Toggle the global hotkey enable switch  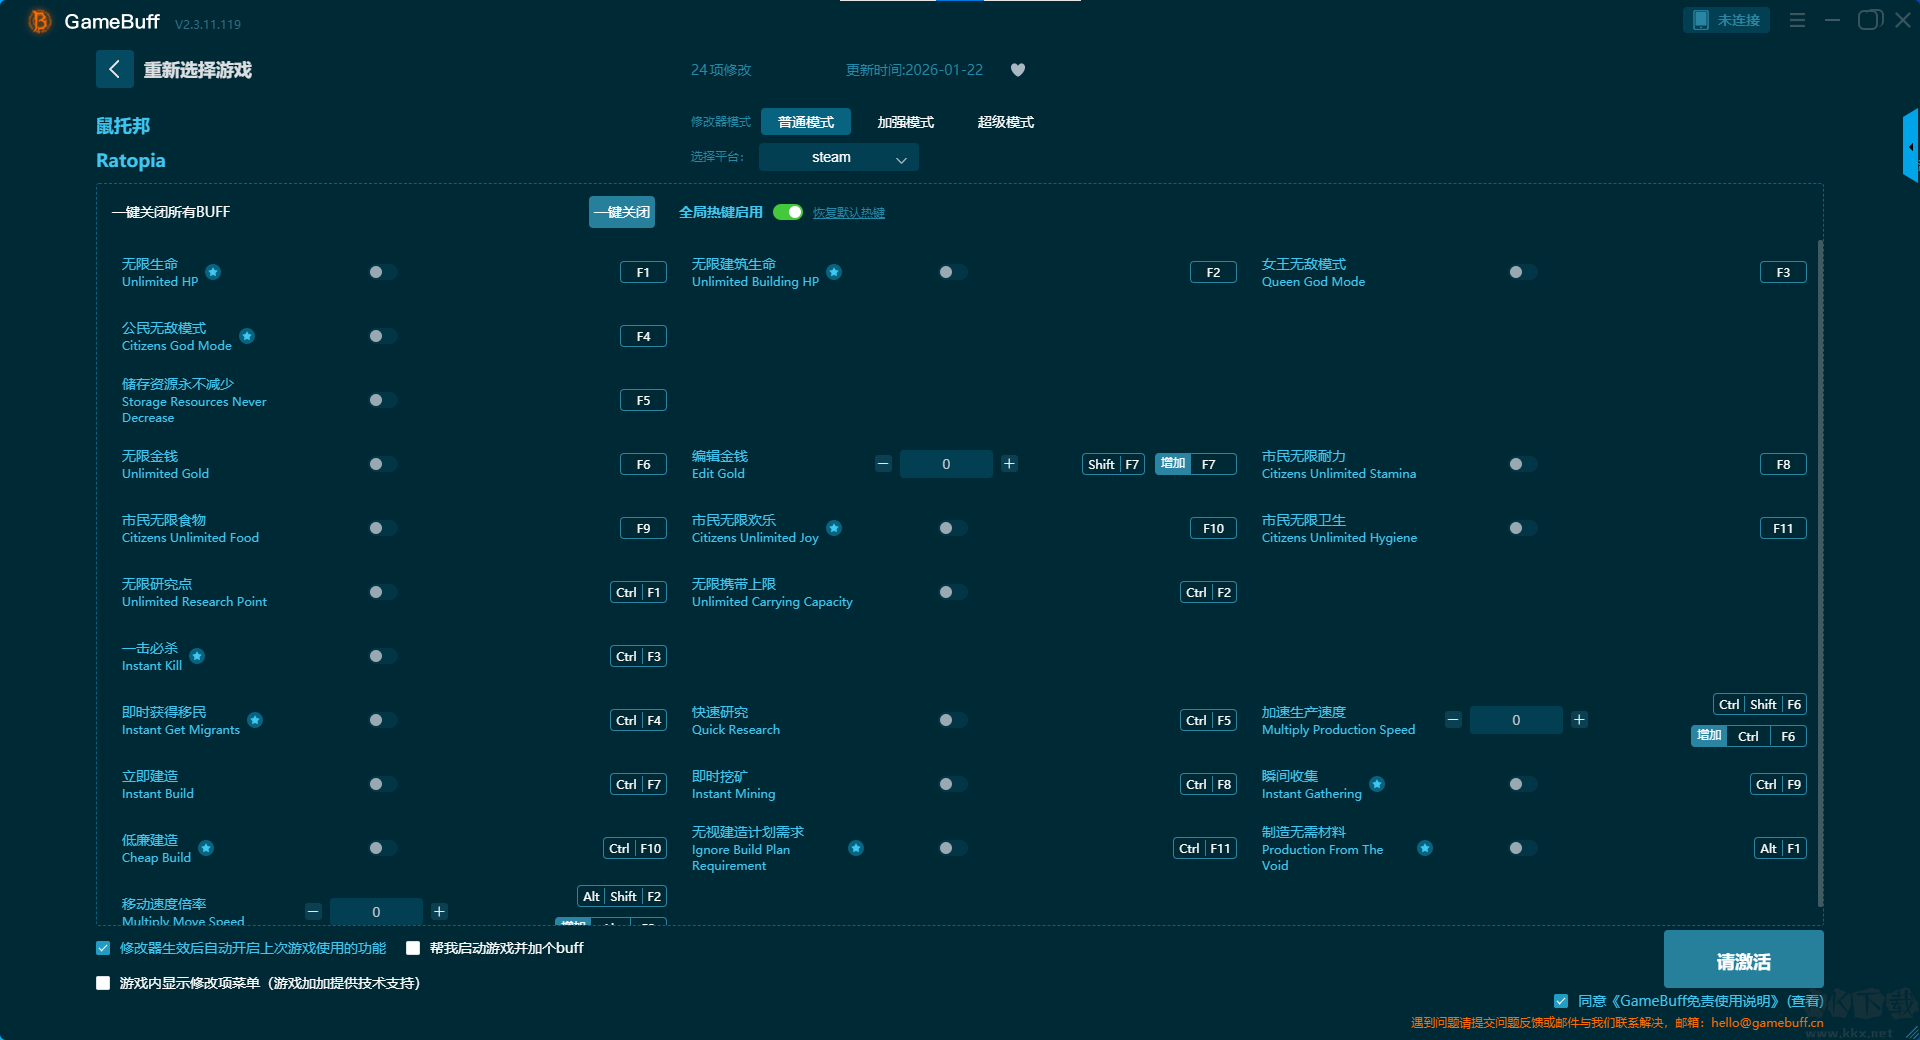(x=788, y=212)
